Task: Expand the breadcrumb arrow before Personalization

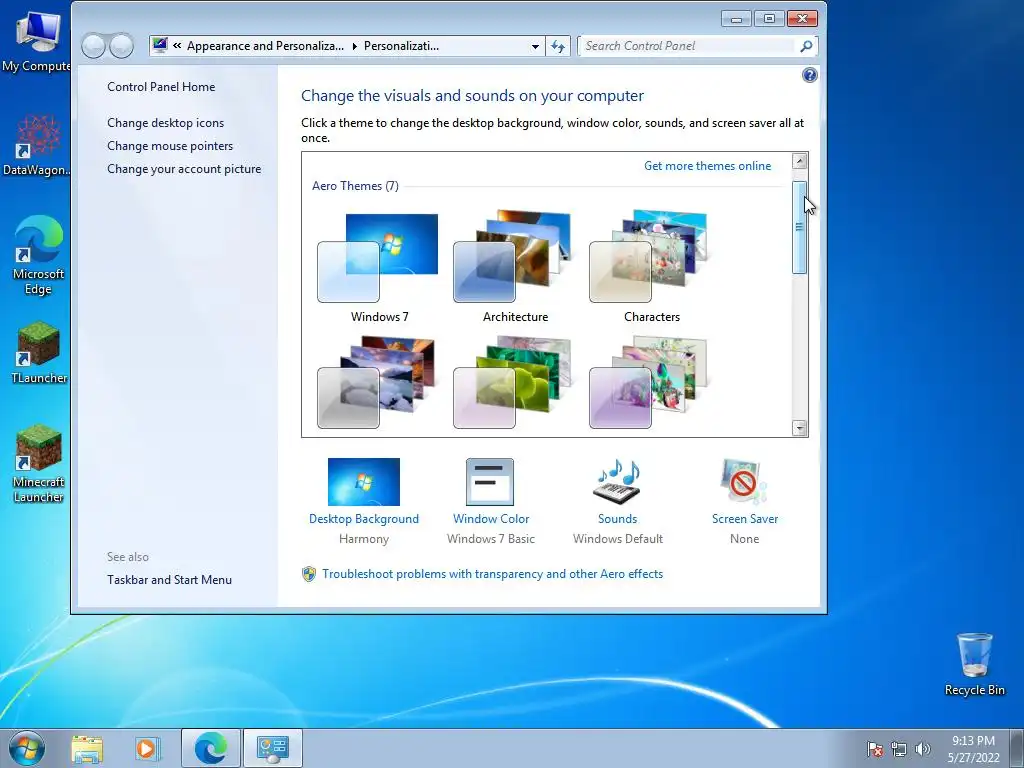Action: tap(354, 46)
